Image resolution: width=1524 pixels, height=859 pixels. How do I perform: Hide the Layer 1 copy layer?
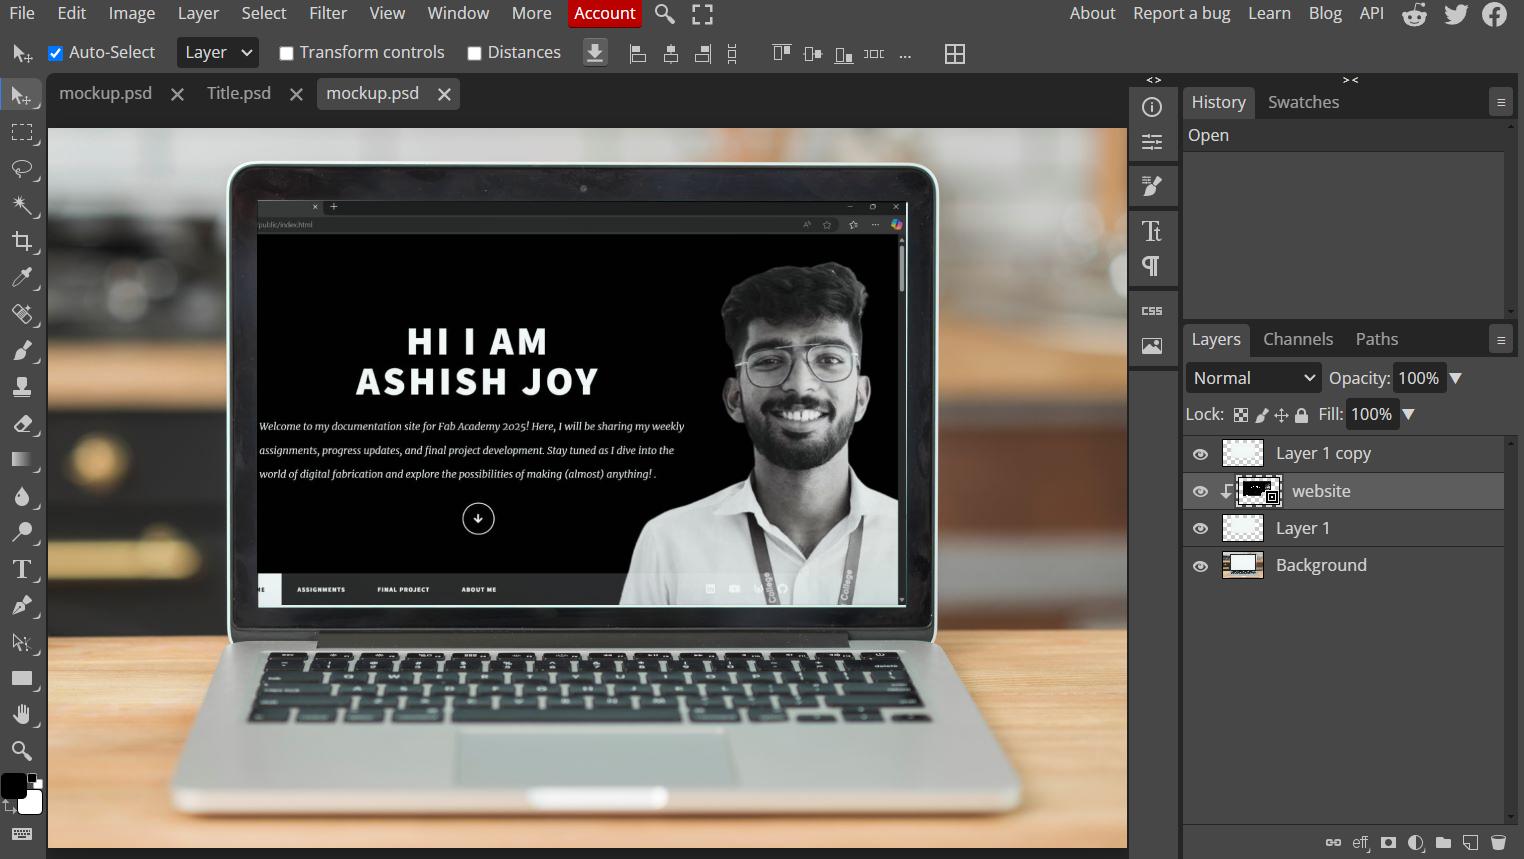(1200, 454)
